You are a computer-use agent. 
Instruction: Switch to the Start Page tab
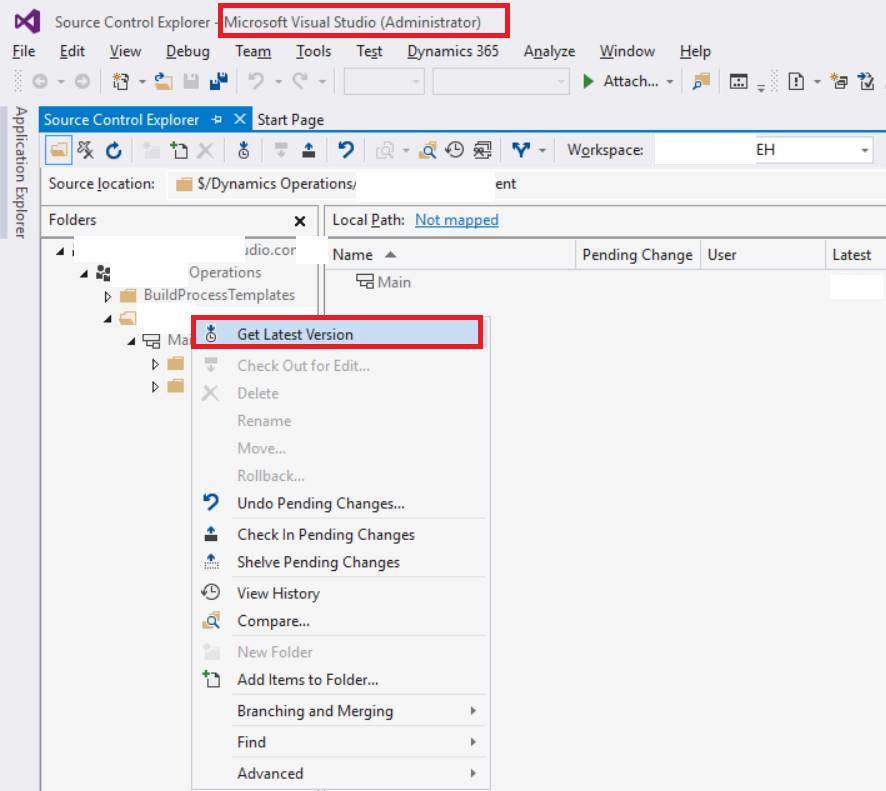tap(289, 119)
